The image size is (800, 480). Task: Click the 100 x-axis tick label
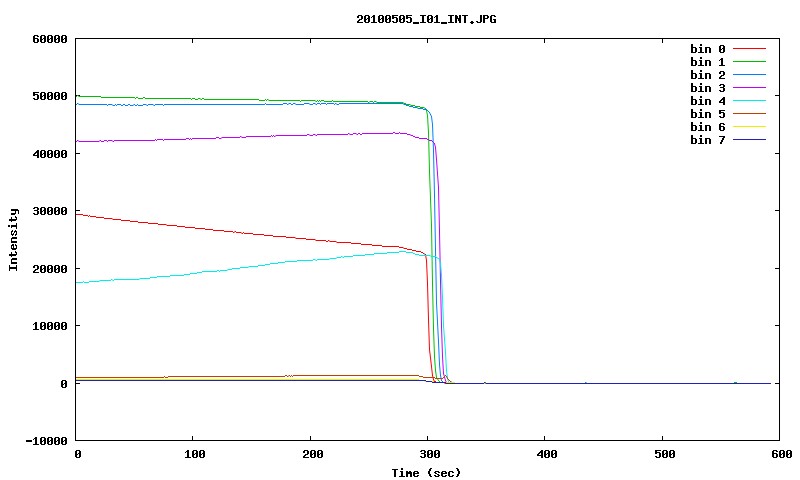point(194,454)
